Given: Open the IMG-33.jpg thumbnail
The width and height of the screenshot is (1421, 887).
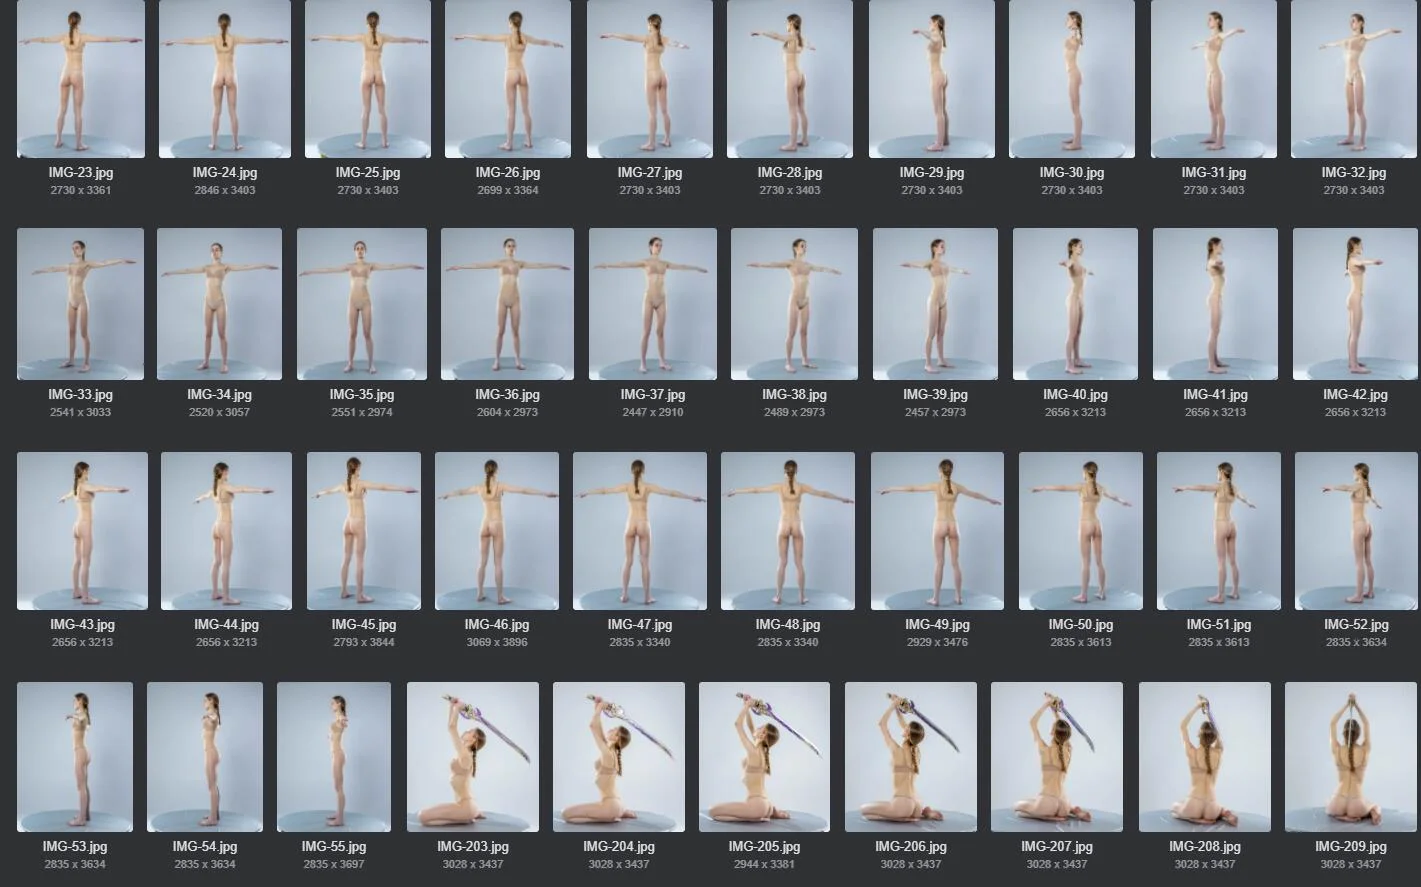Looking at the screenshot, I should coord(81,304).
